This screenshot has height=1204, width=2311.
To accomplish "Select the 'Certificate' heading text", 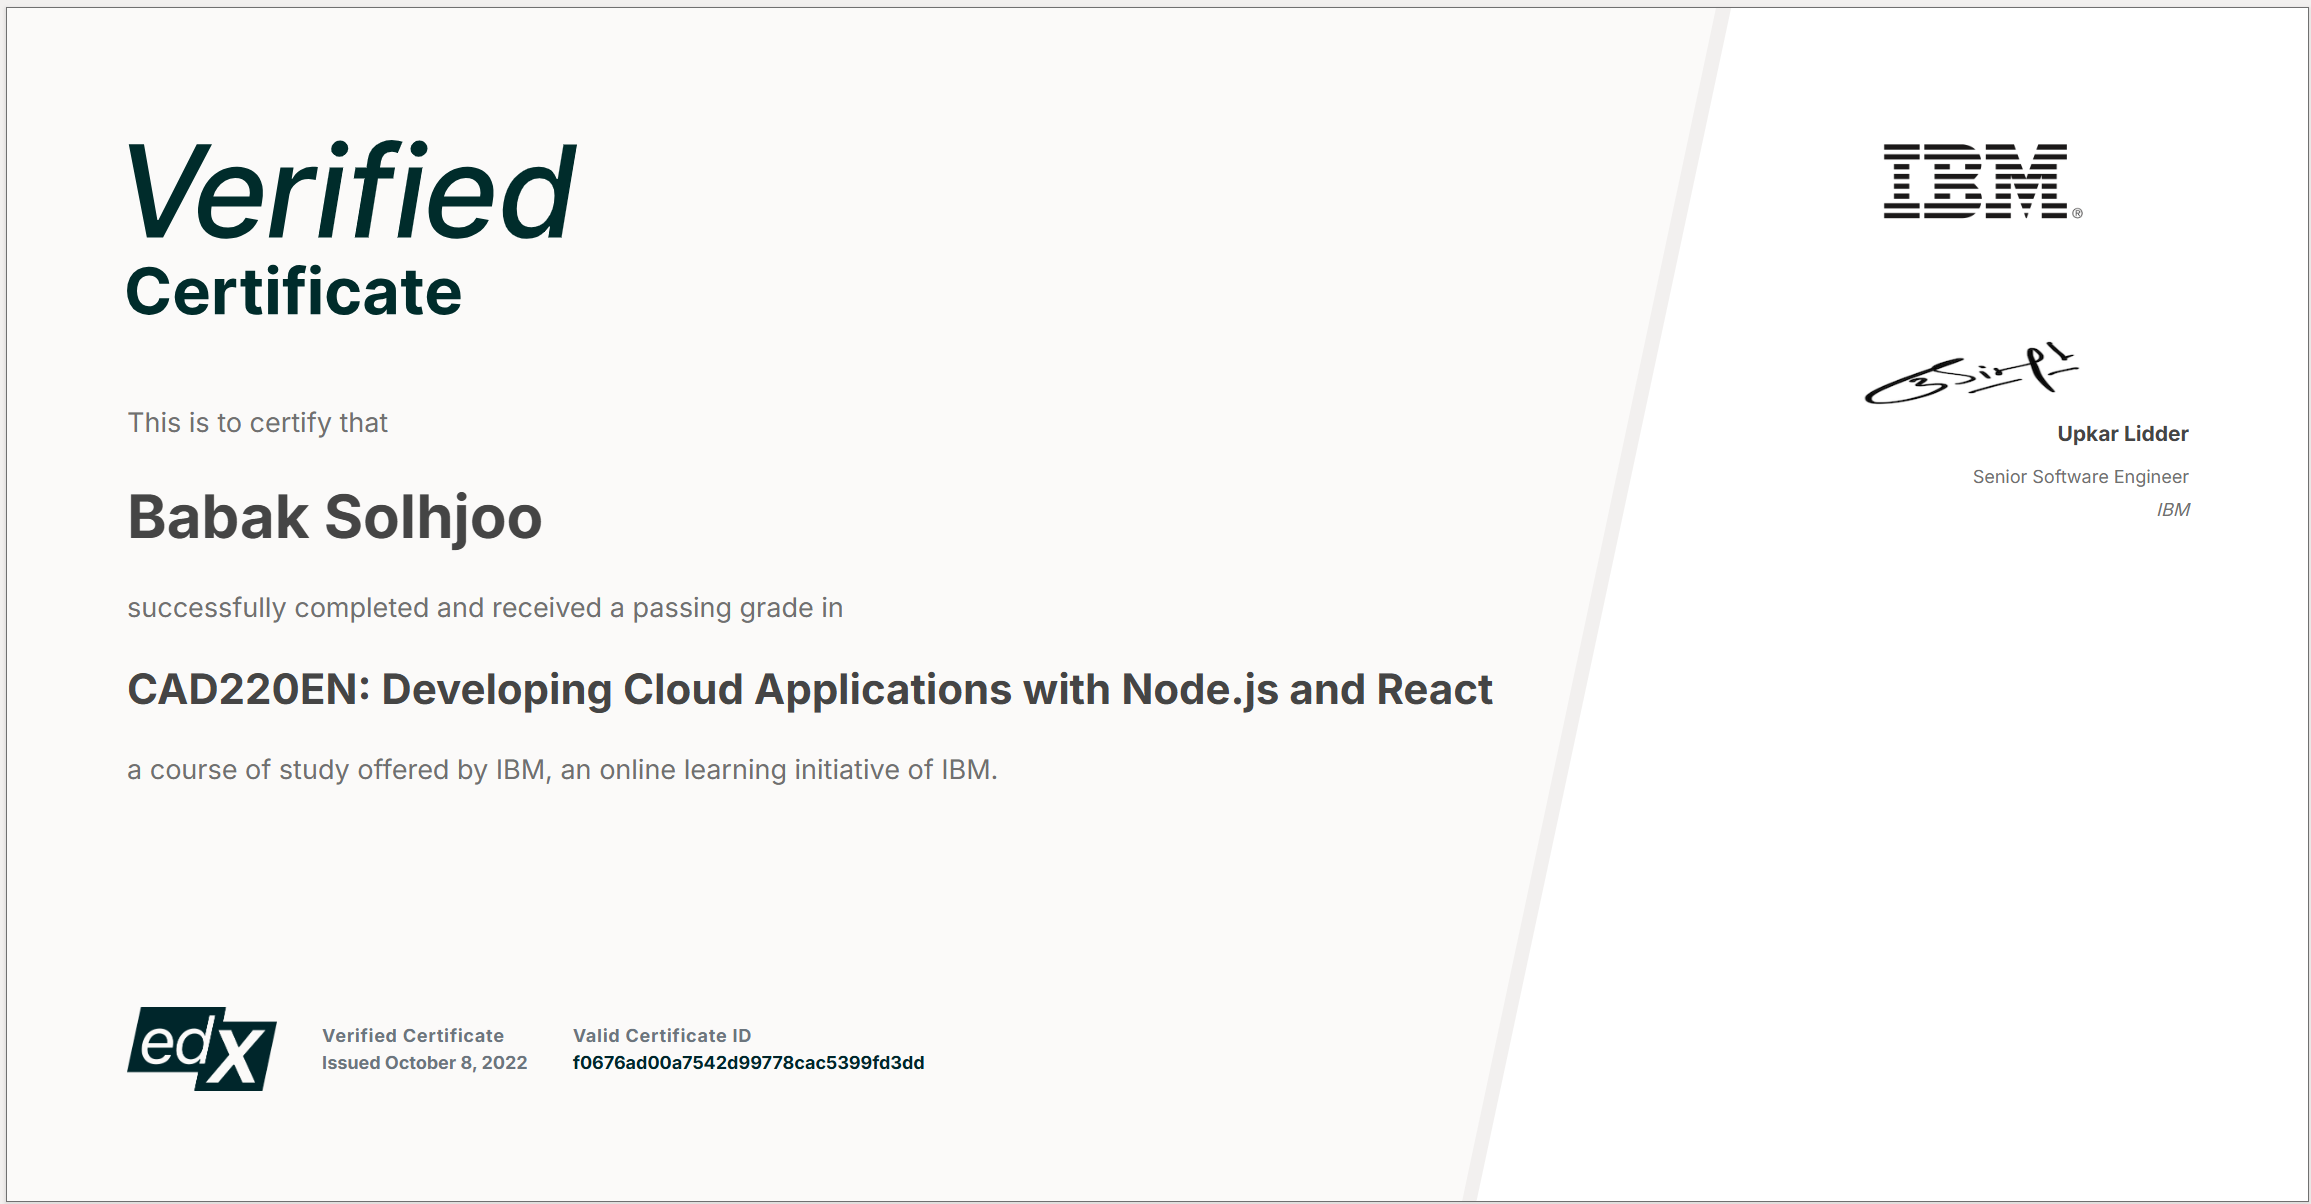I will [x=294, y=292].
